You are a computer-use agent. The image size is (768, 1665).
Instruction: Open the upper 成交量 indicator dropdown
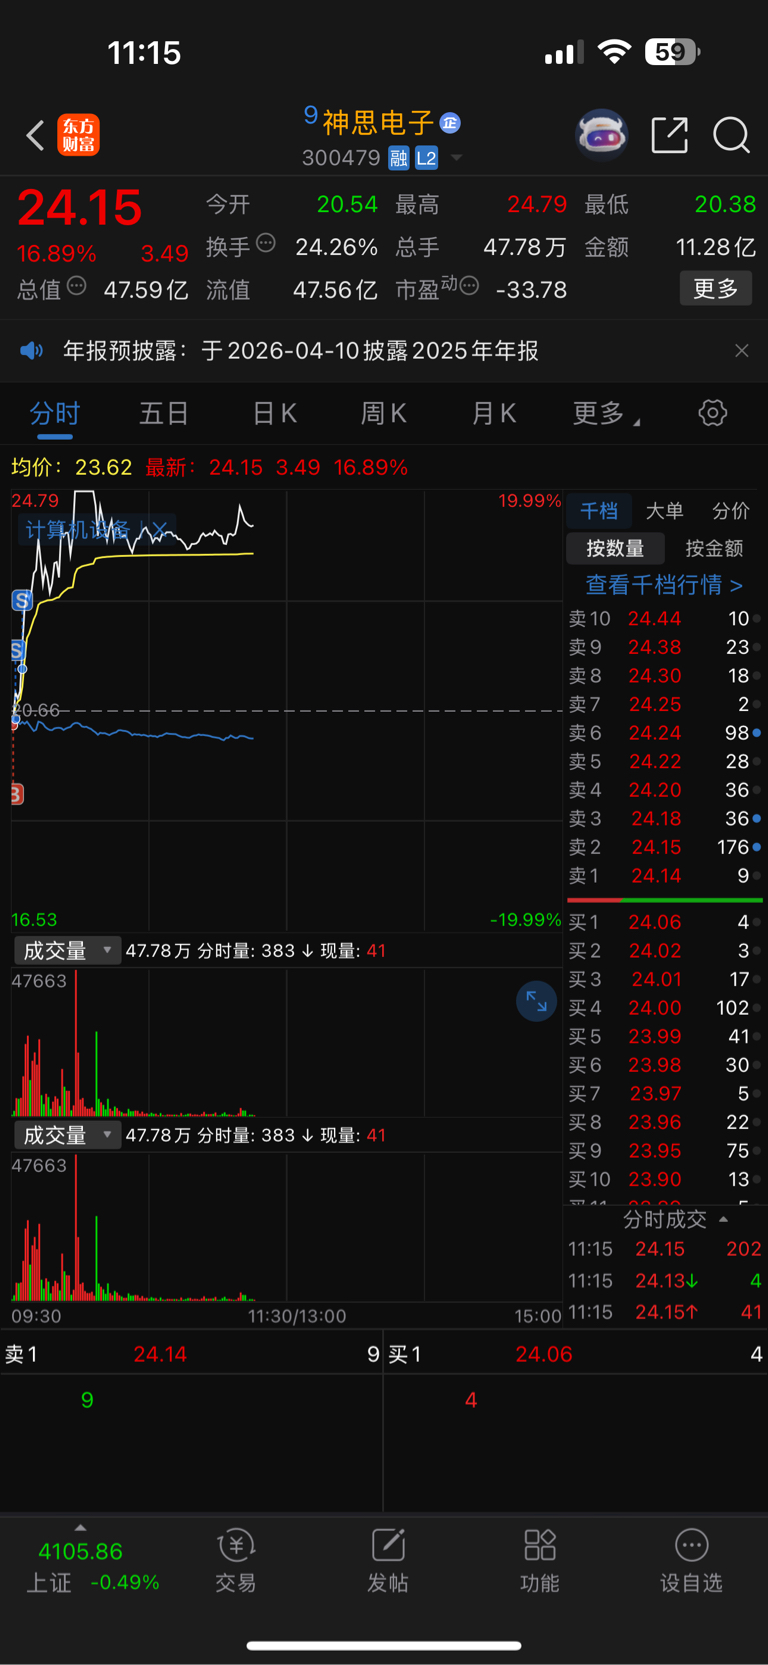67,950
